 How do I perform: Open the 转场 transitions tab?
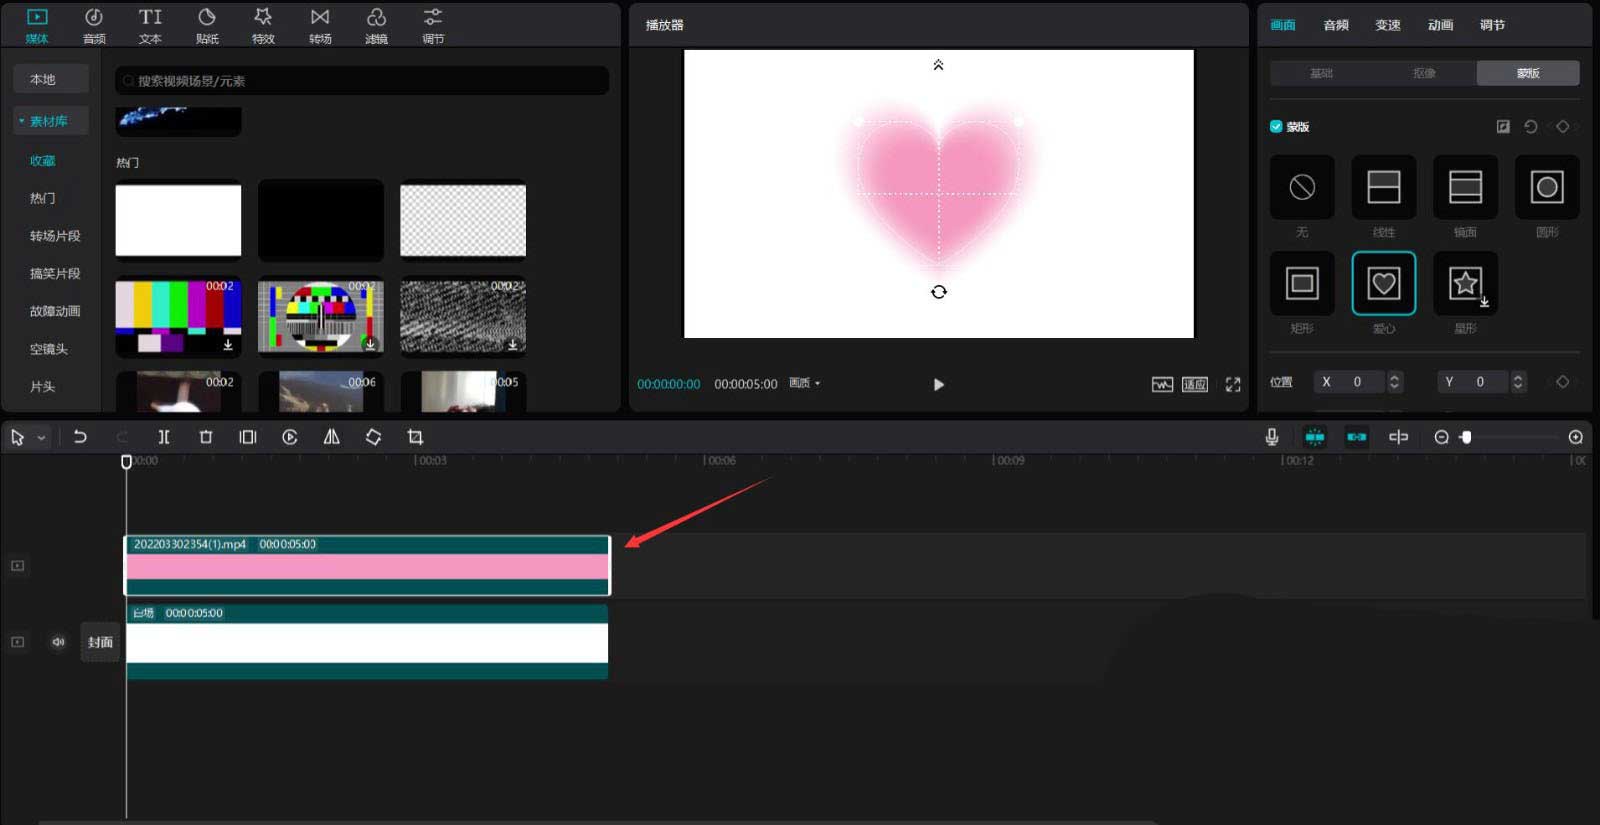[320, 26]
